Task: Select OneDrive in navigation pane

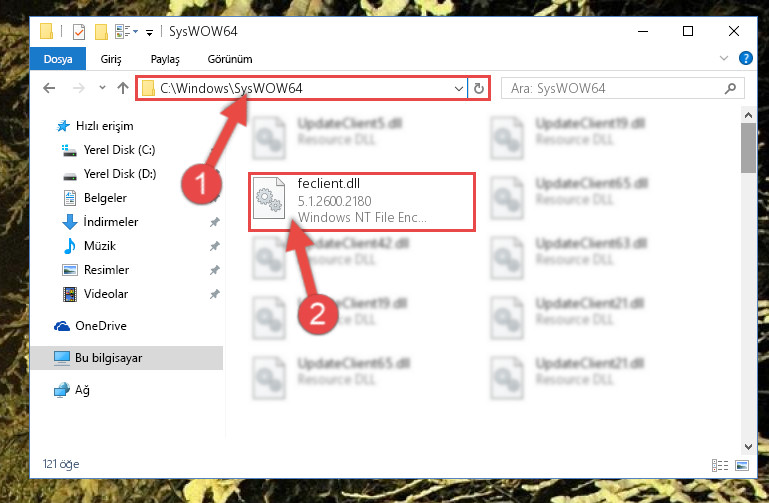Action: coord(101,326)
